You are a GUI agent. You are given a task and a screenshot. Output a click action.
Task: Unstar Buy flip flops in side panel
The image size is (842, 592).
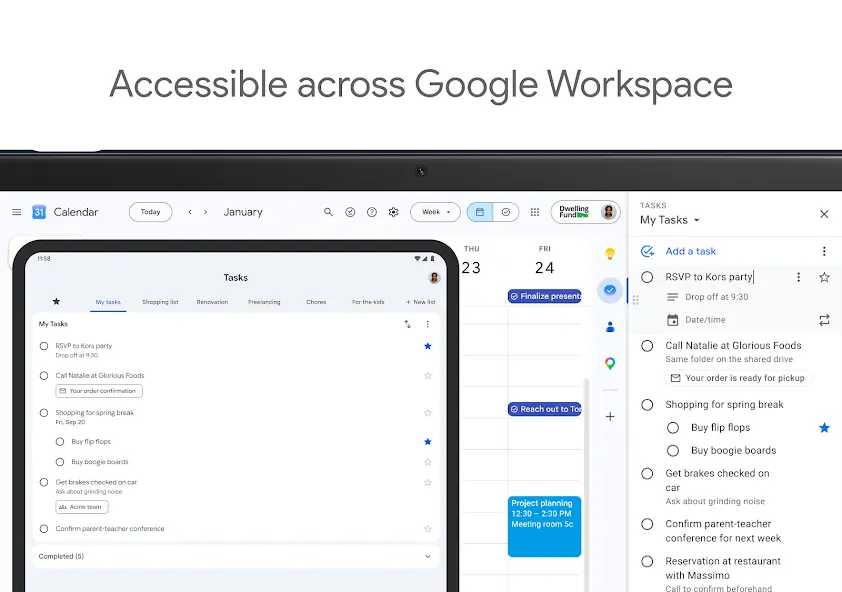(x=824, y=428)
